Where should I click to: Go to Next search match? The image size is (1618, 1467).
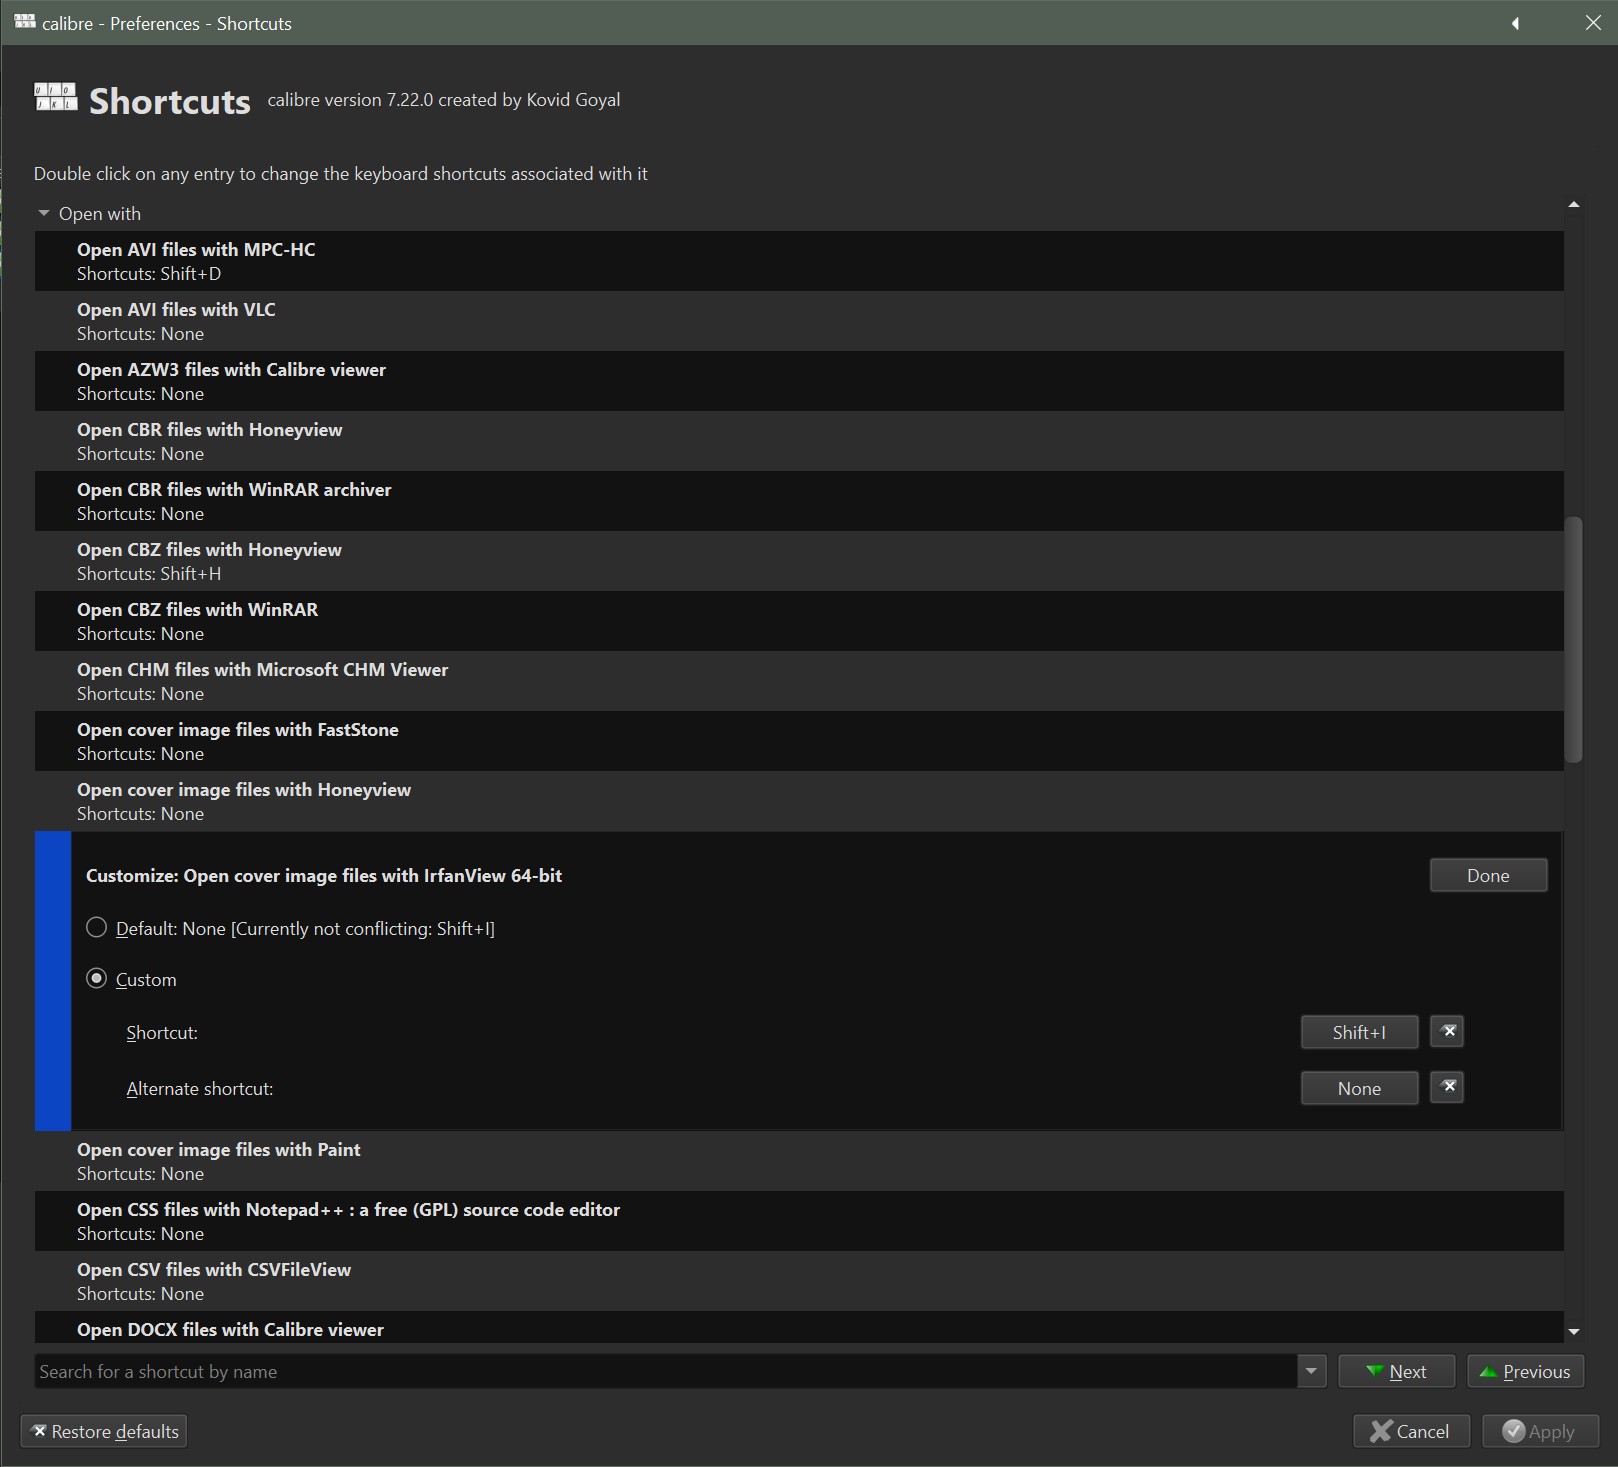1396,1371
